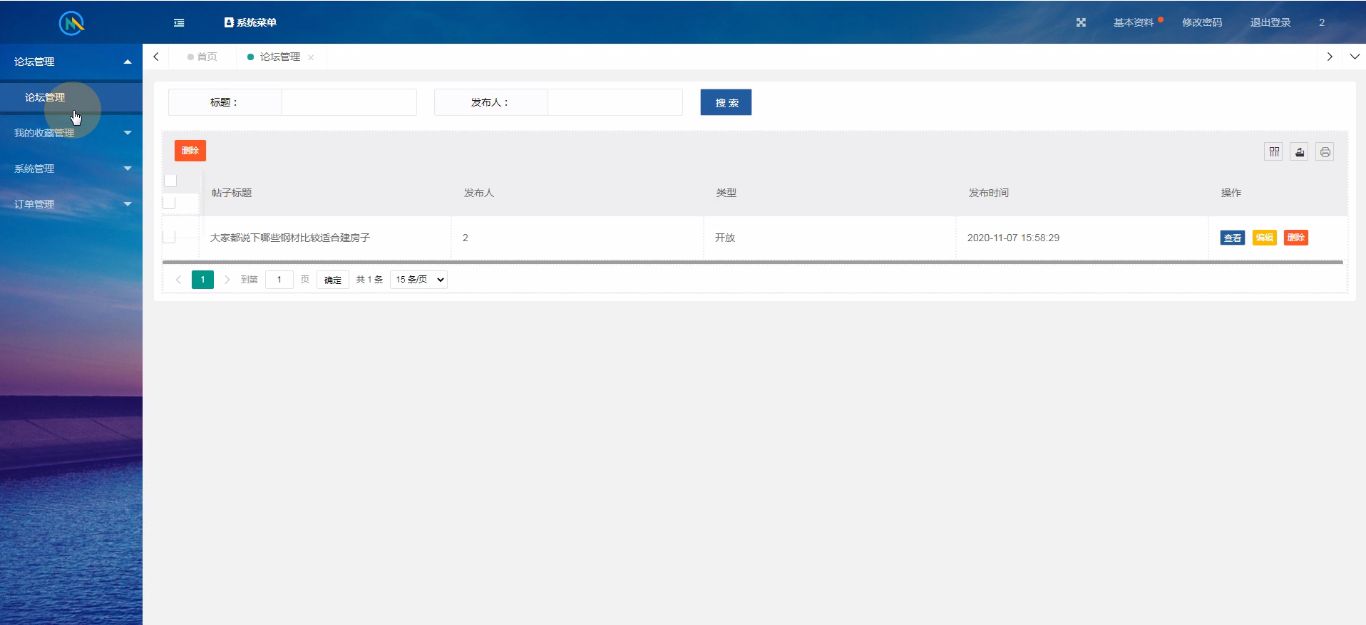Click the 类型 column header

point(726,193)
